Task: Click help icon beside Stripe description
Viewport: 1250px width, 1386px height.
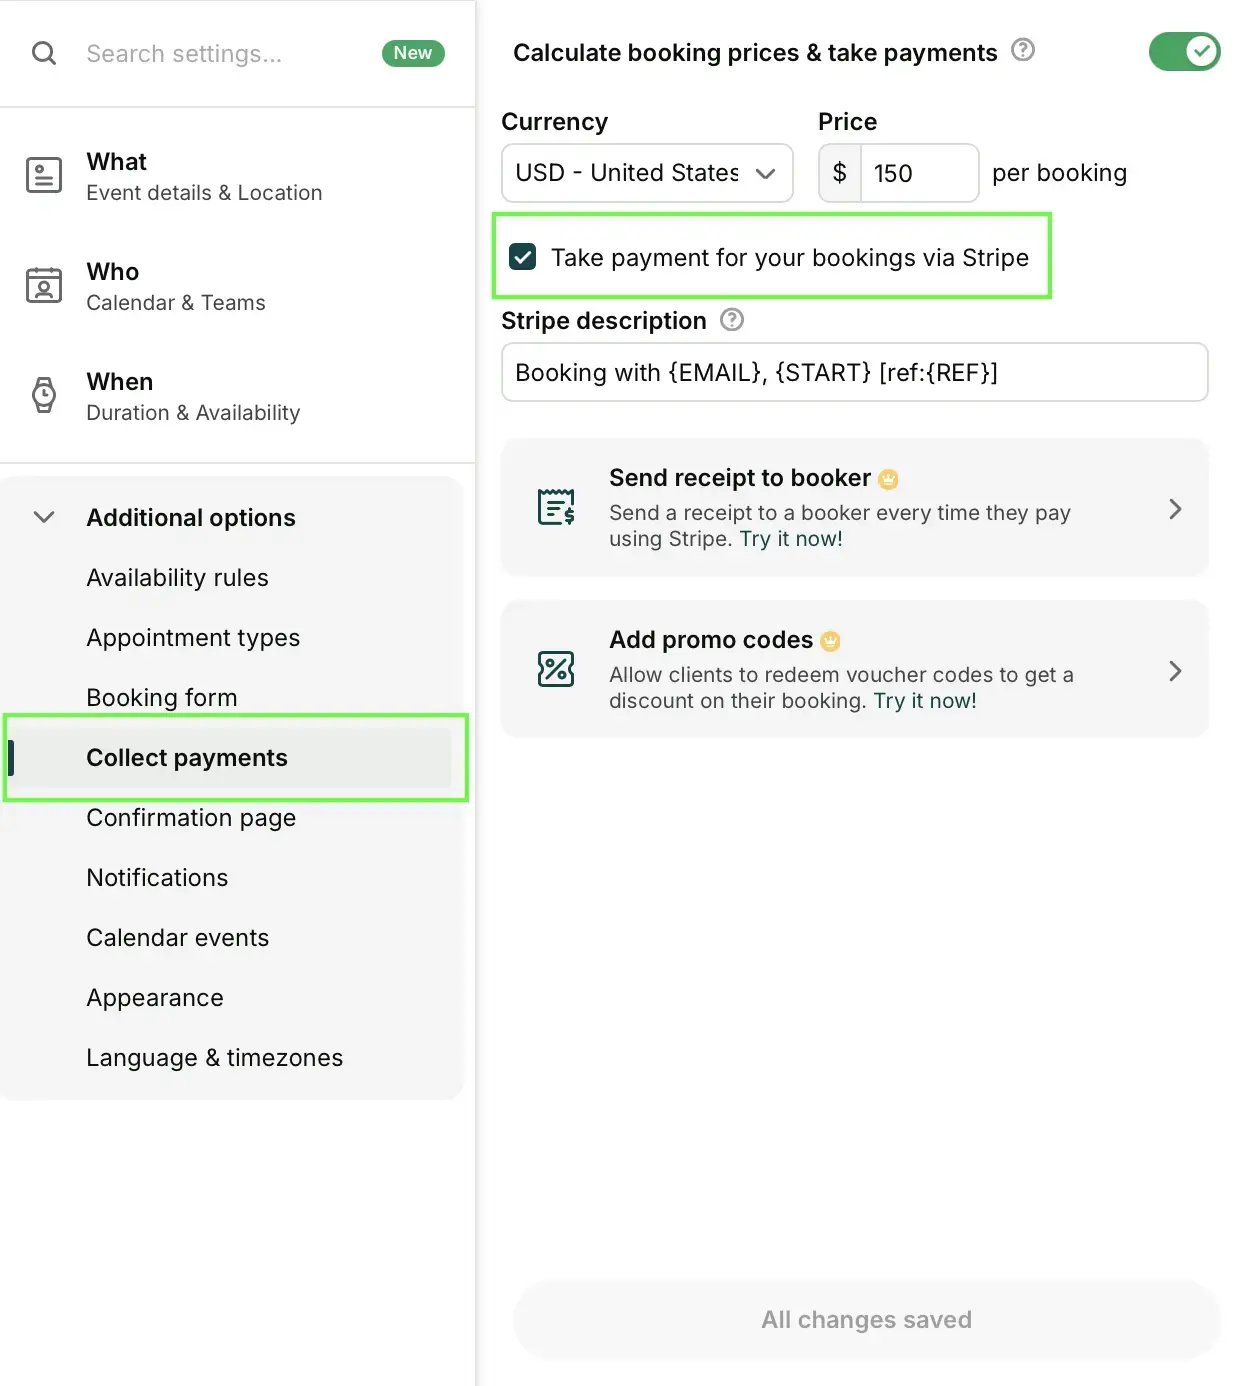Action: coord(732,320)
